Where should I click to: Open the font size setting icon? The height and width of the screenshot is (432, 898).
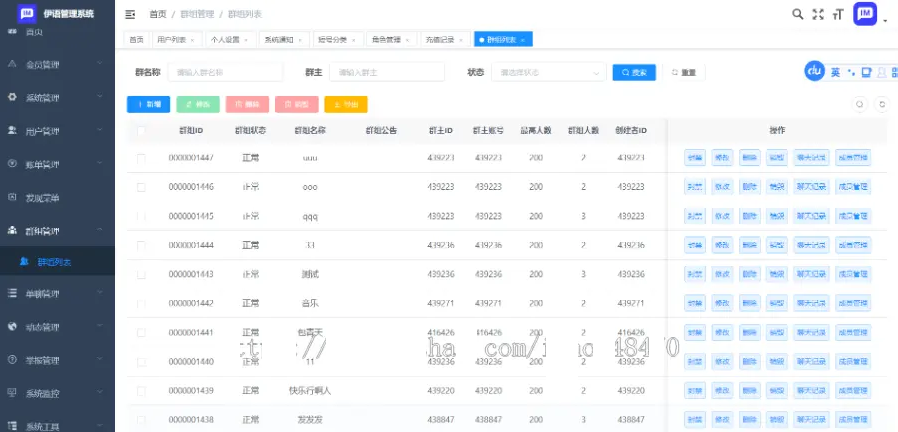[x=838, y=14]
